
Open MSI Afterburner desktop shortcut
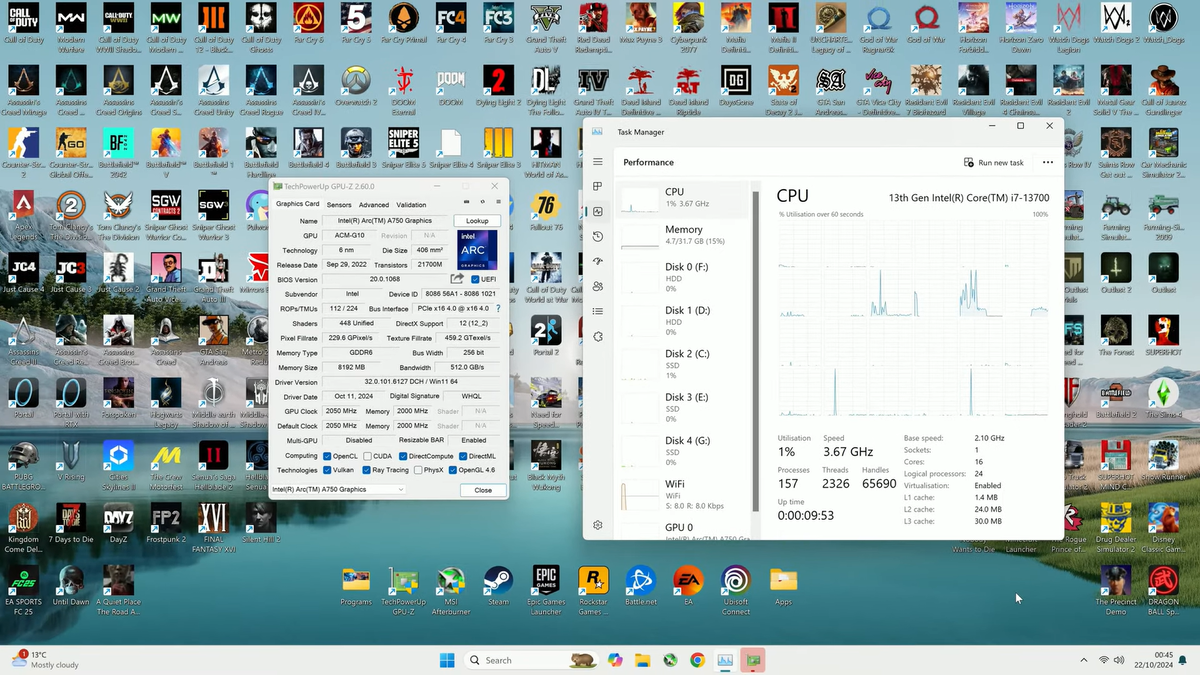click(451, 589)
